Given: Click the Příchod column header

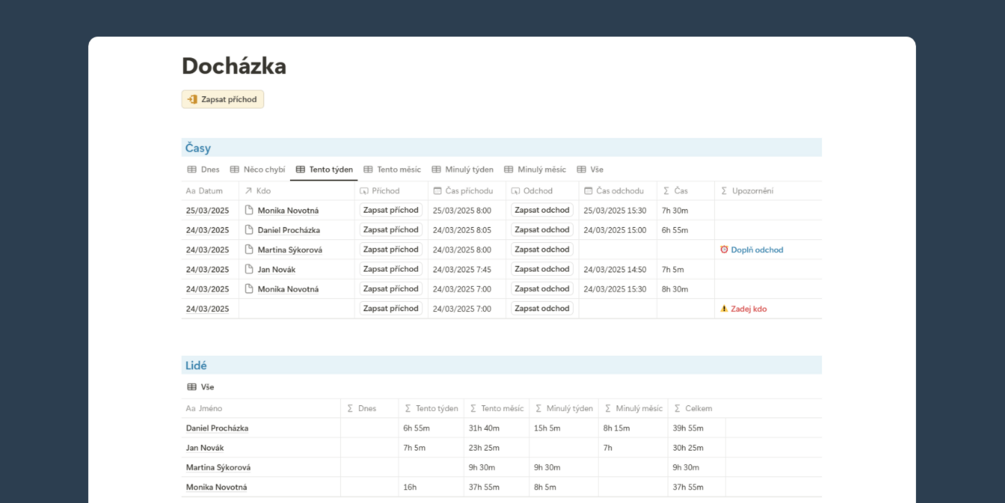Looking at the screenshot, I should pyautogui.click(x=391, y=191).
